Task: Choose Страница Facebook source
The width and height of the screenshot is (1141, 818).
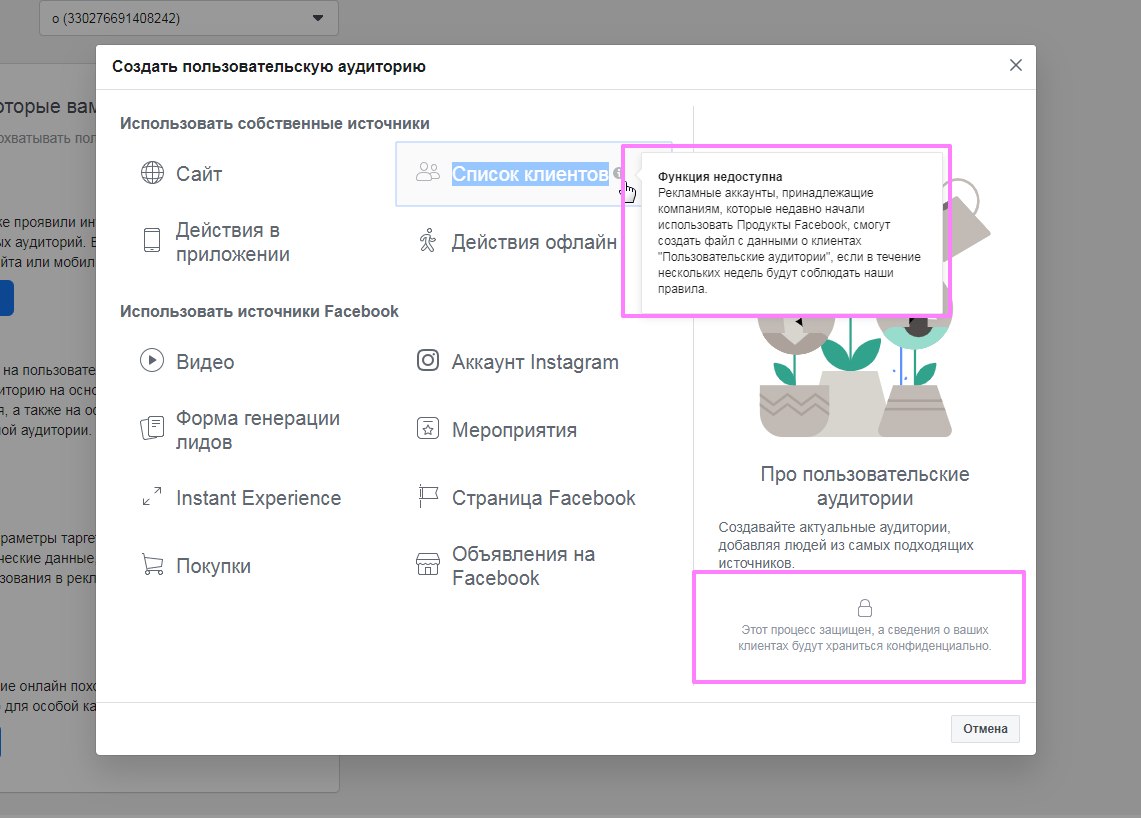Action: click(x=544, y=498)
